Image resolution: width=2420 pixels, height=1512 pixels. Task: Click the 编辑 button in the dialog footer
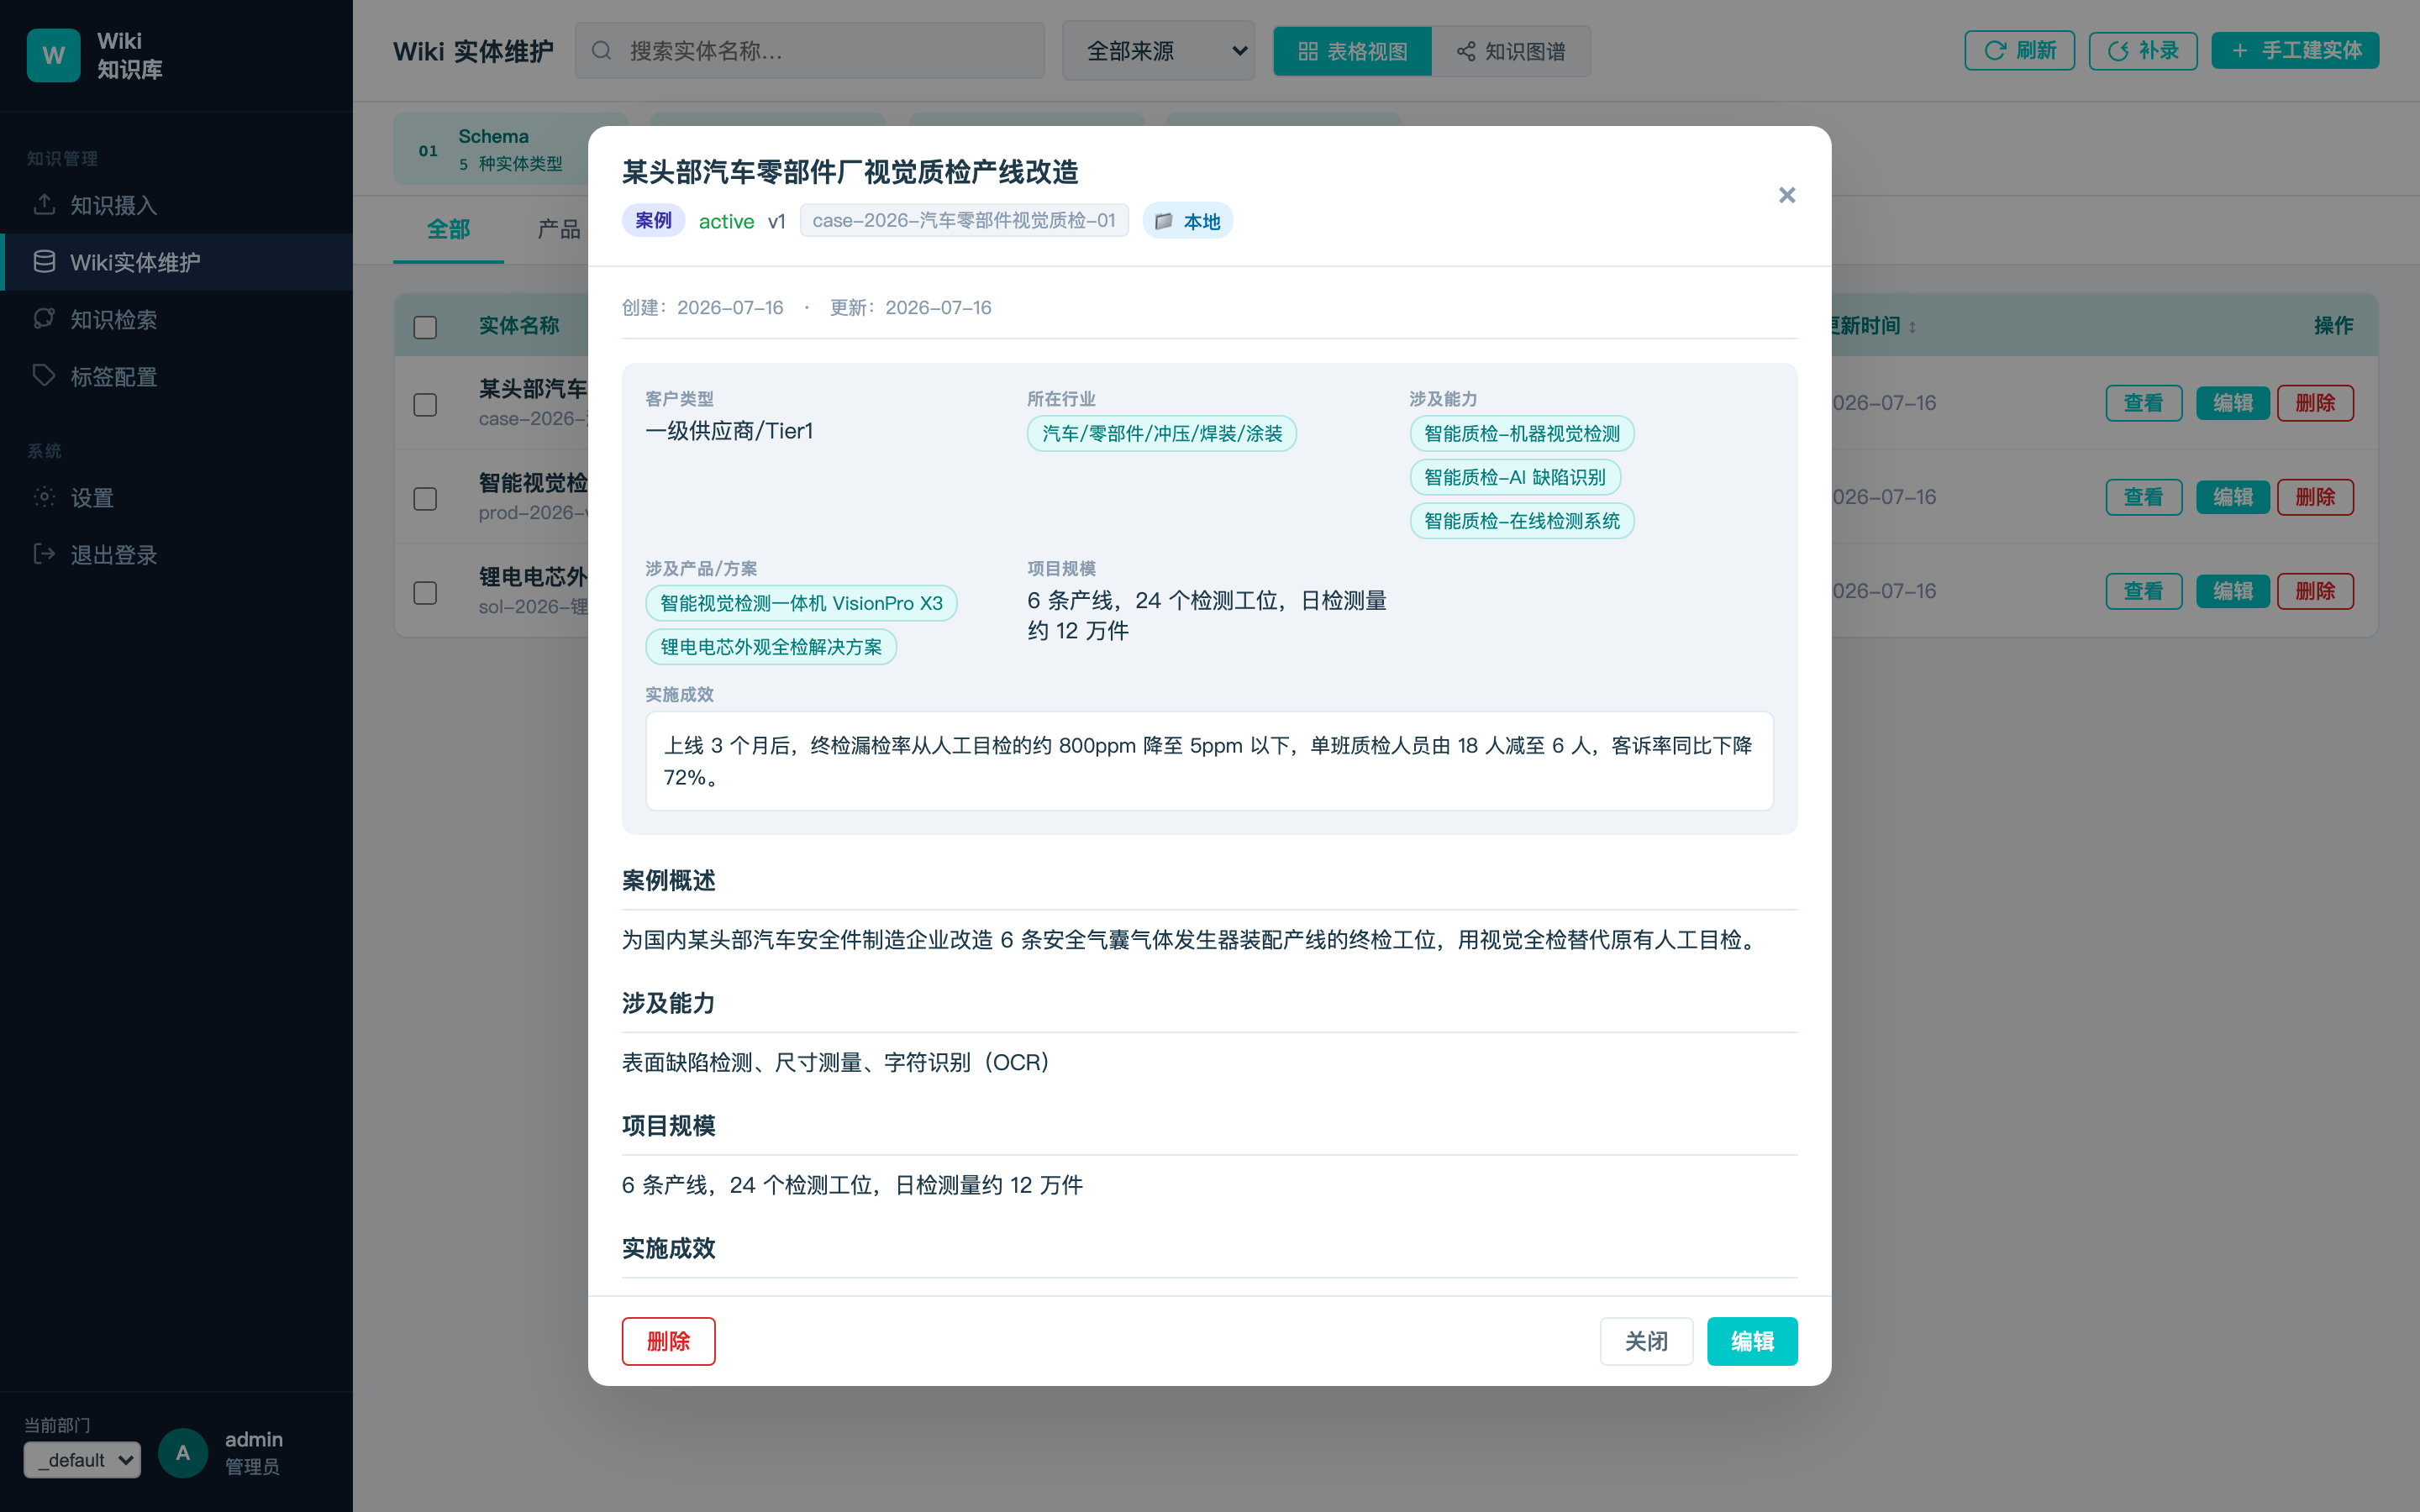[1752, 1341]
